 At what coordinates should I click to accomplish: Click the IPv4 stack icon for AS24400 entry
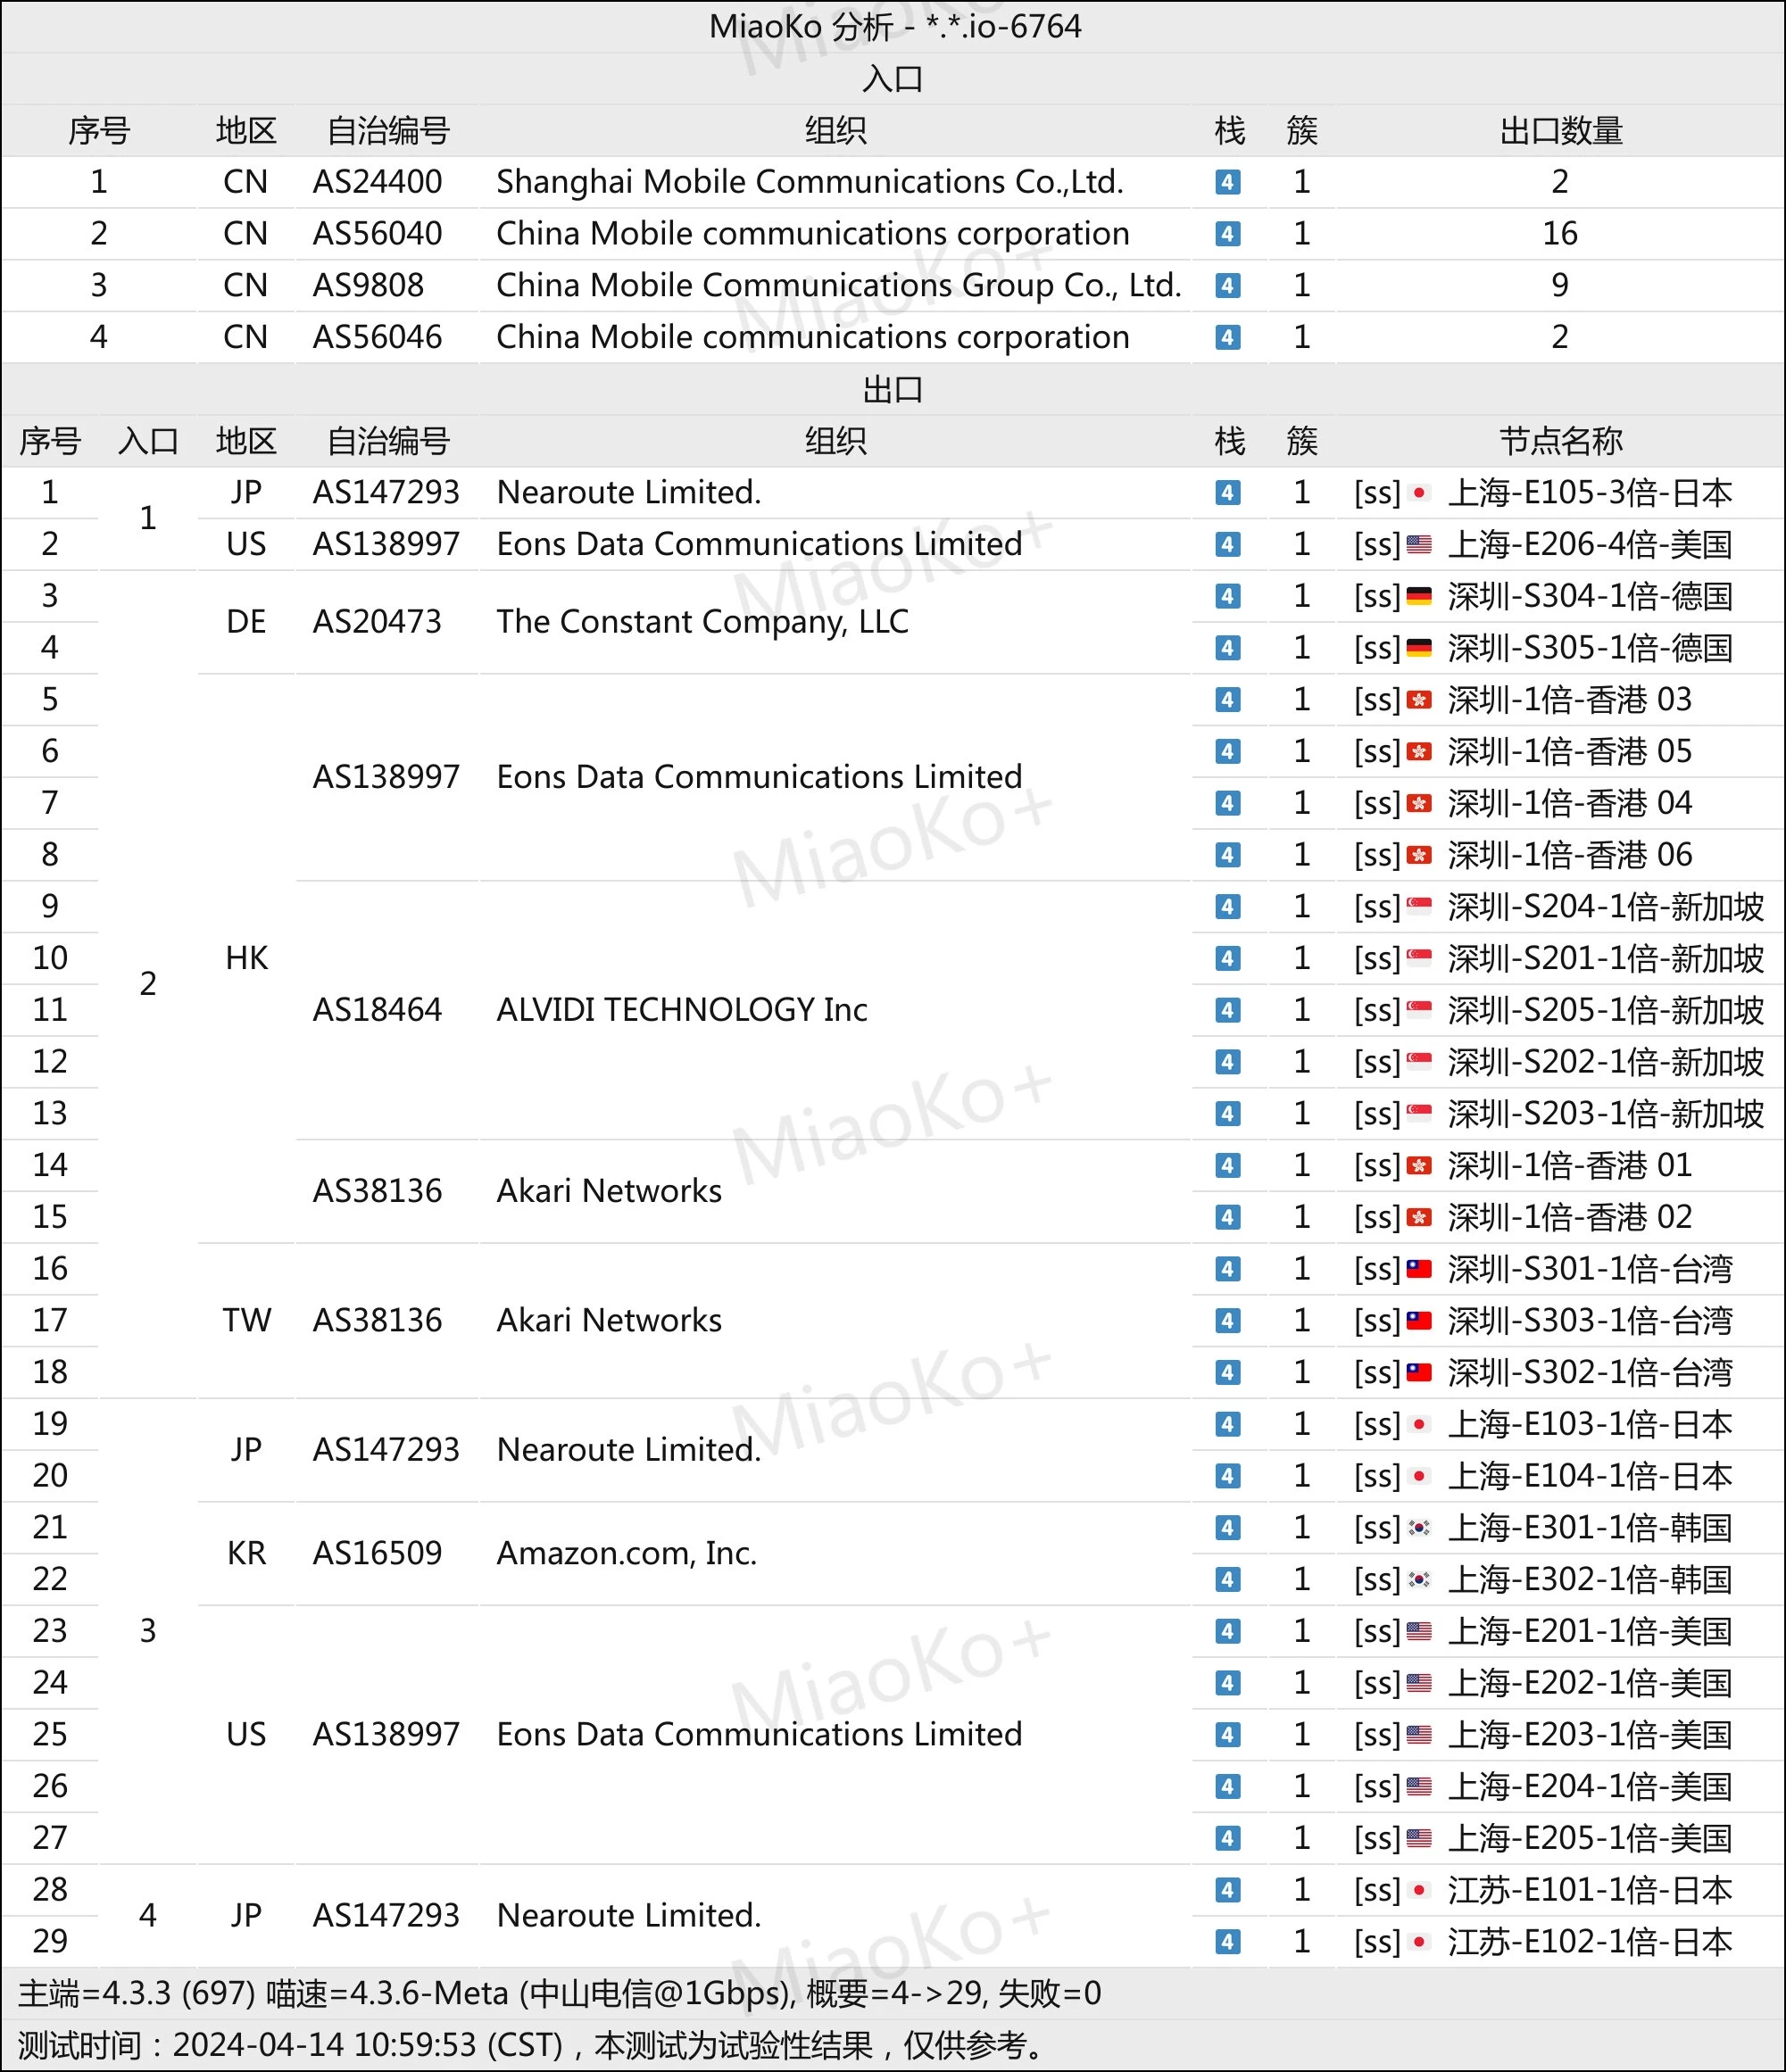[x=1227, y=182]
